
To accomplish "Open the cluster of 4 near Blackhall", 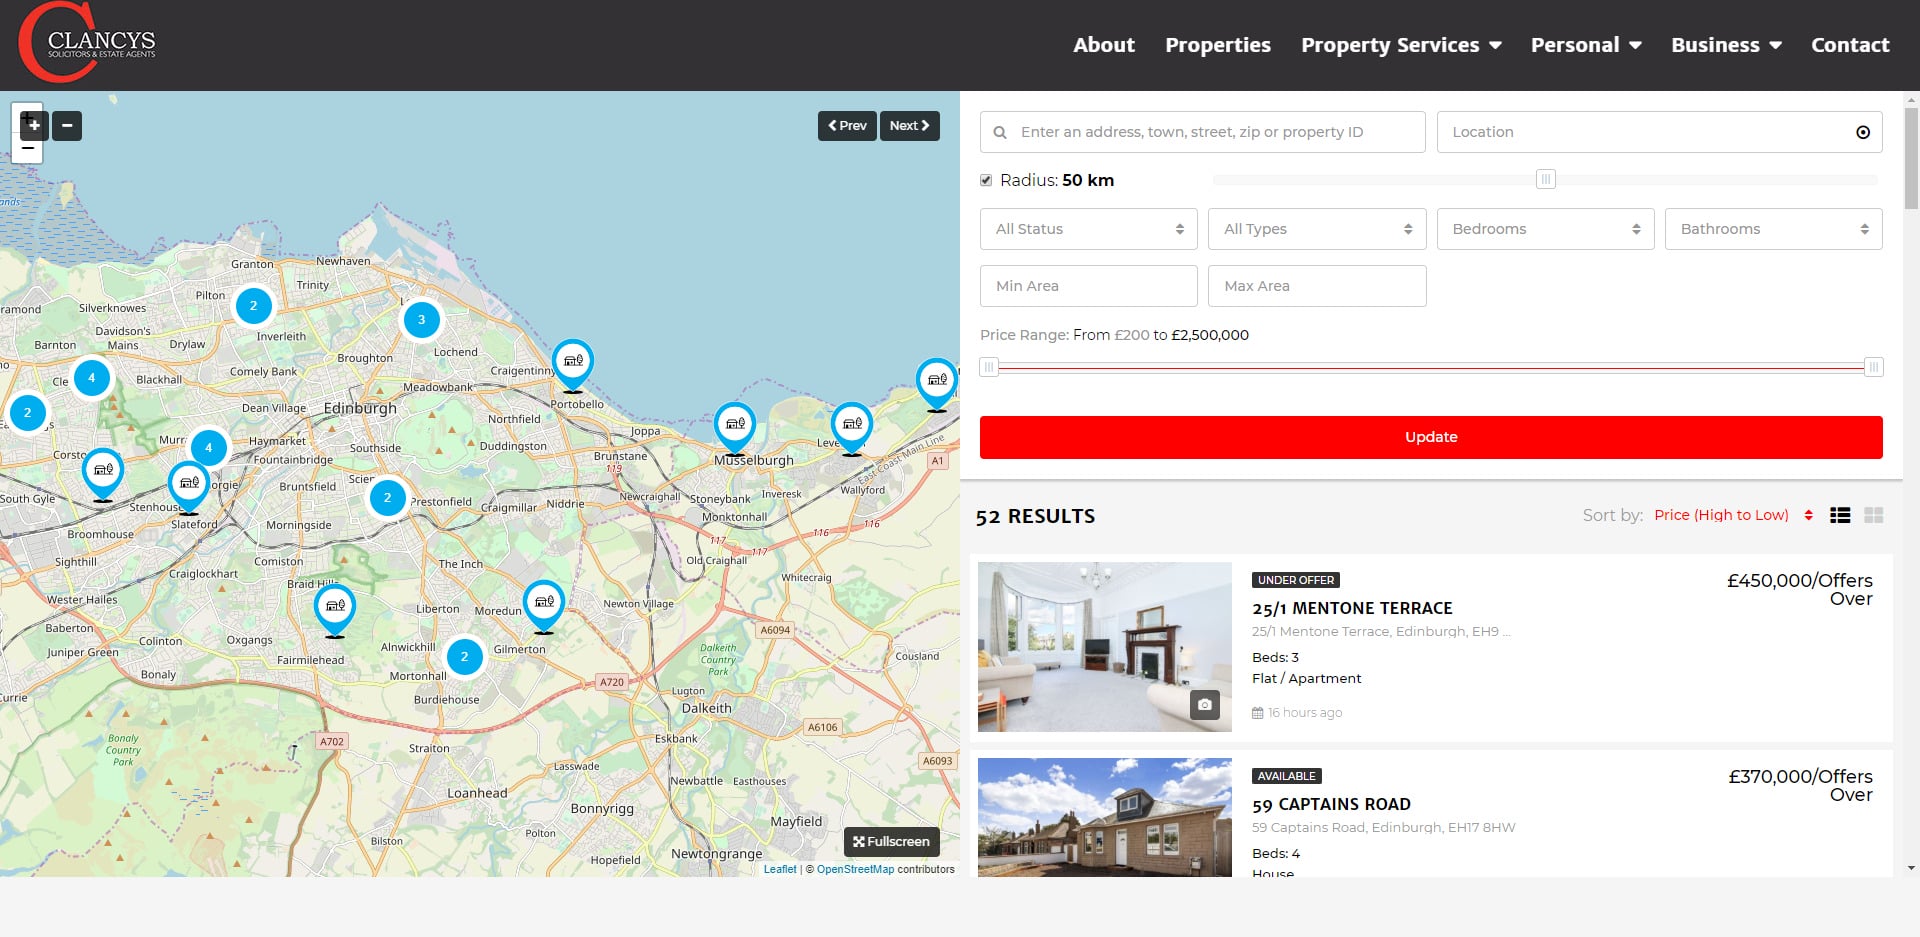I will click(x=91, y=378).
